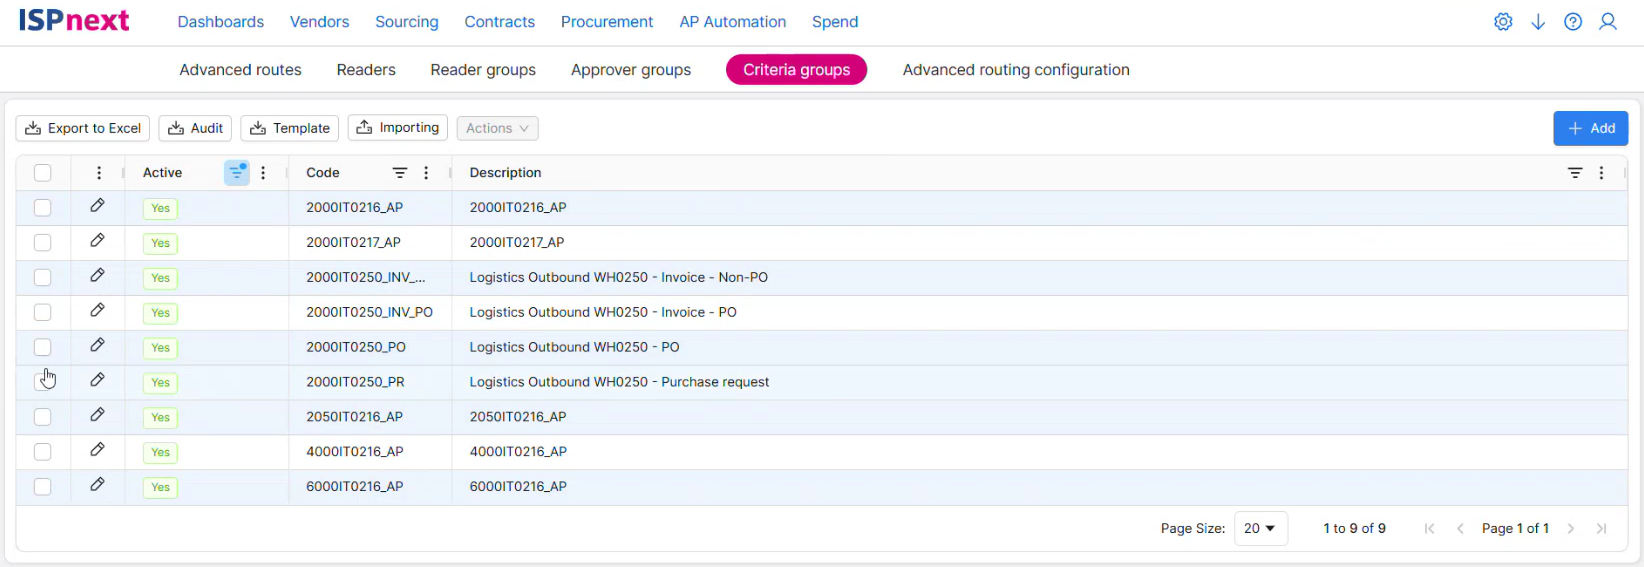Open the AP Automation menu

733,22
